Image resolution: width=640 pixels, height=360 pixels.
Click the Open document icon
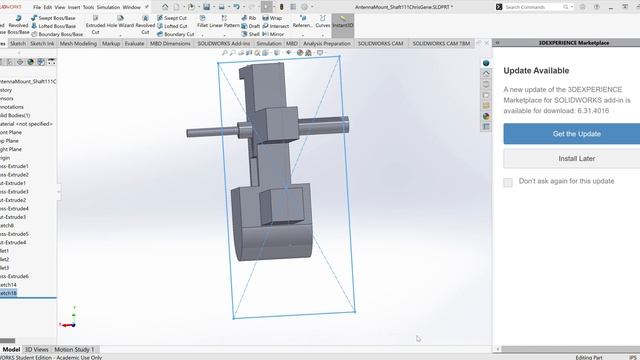coord(191,7)
